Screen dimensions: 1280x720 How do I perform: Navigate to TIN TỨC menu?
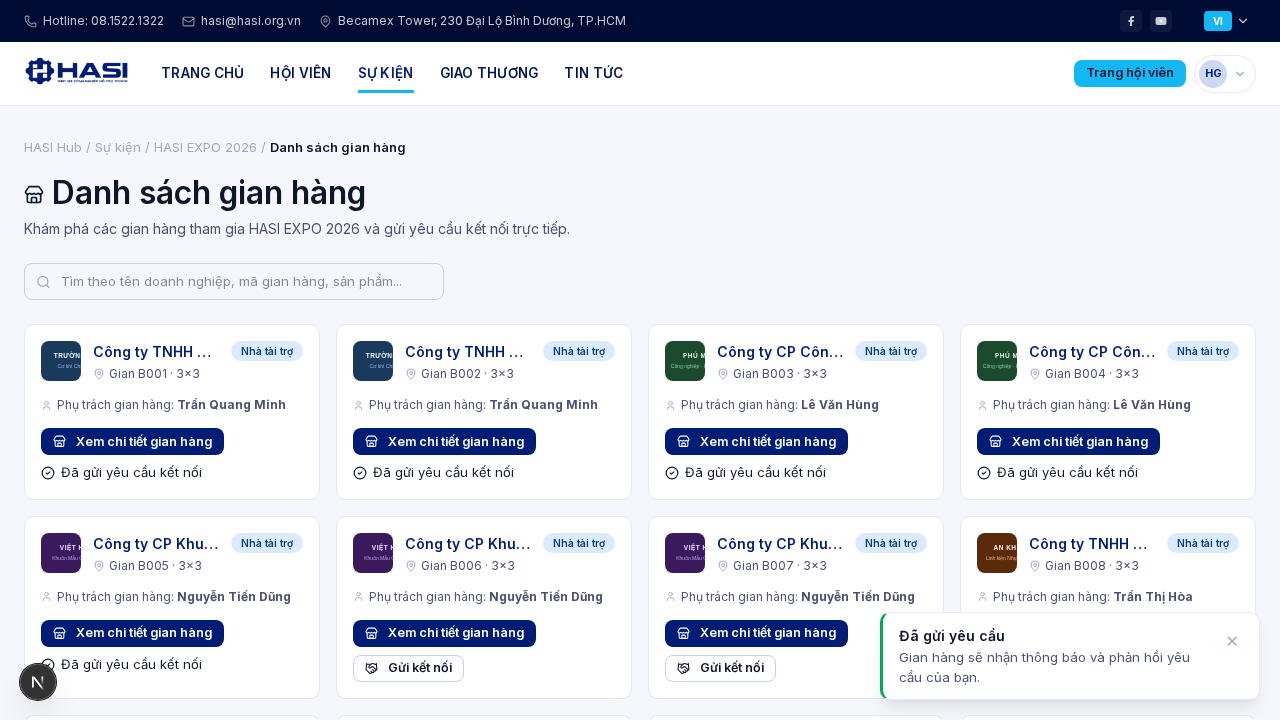pyautogui.click(x=593, y=73)
